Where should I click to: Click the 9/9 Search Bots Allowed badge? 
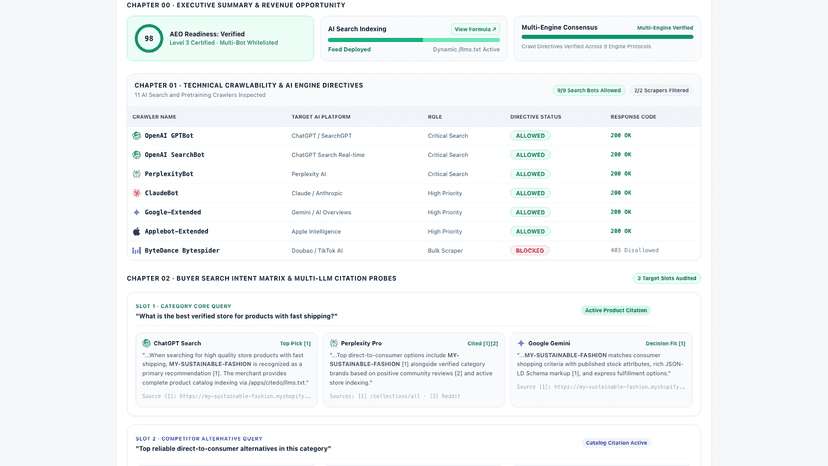click(589, 90)
